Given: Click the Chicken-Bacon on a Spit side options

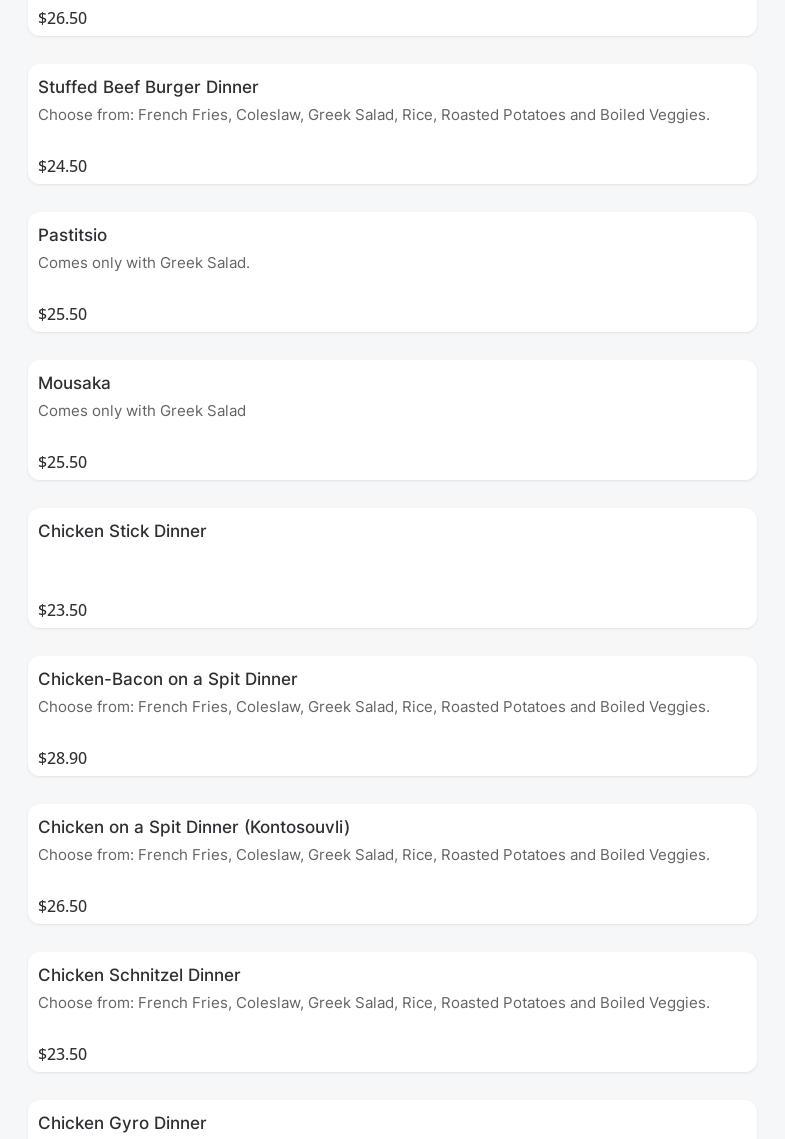Looking at the screenshot, I should pos(373,707).
